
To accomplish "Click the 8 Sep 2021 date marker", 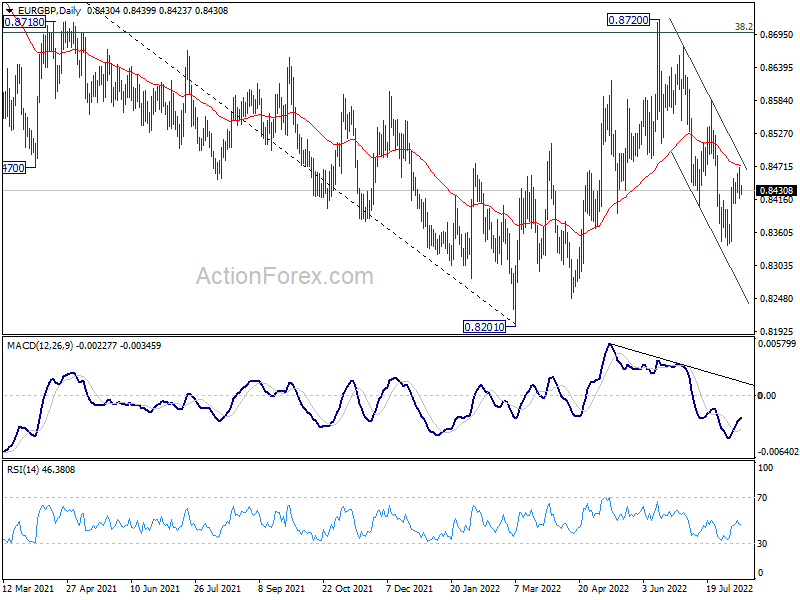I will click(281, 588).
